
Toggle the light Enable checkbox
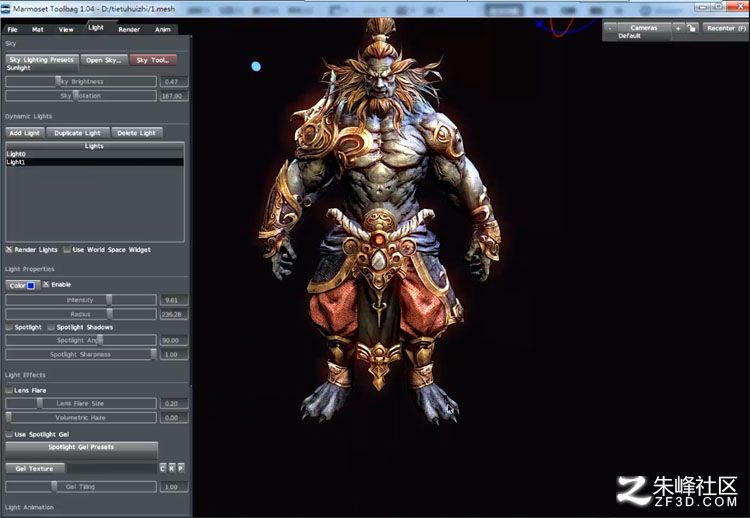pyautogui.click(x=46, y=284)
